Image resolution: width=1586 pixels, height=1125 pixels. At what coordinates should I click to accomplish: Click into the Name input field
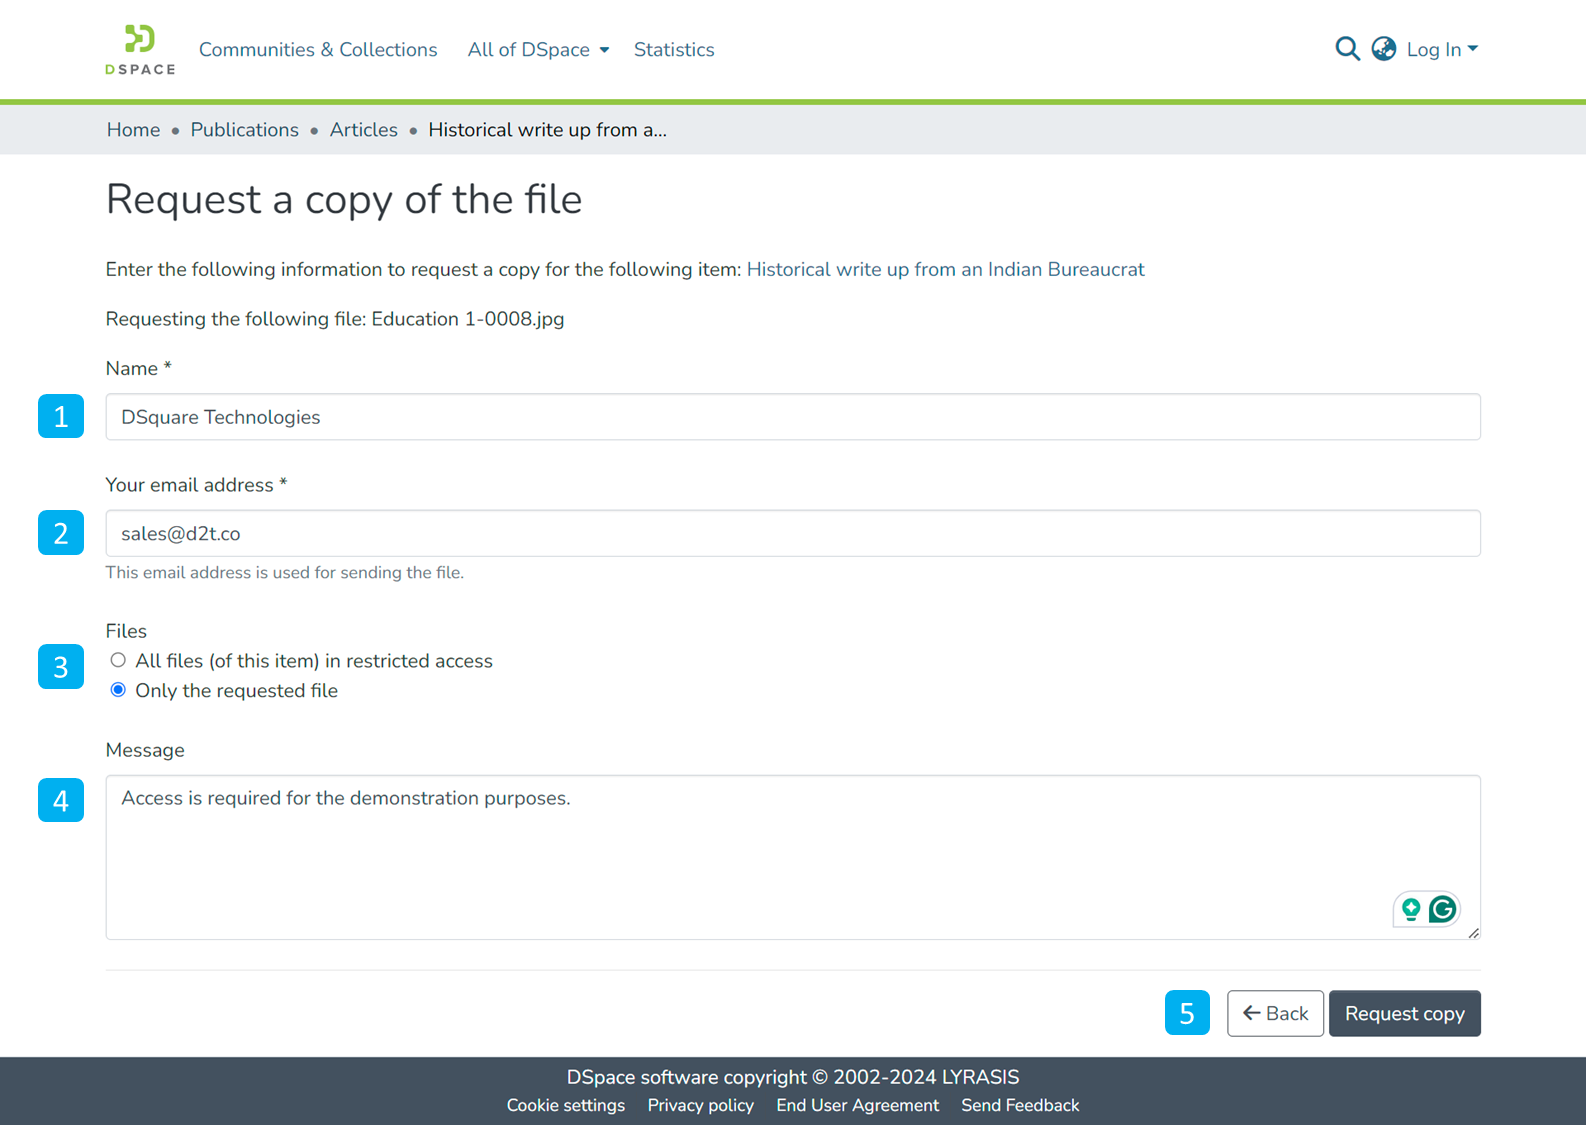tap(792, 417)
